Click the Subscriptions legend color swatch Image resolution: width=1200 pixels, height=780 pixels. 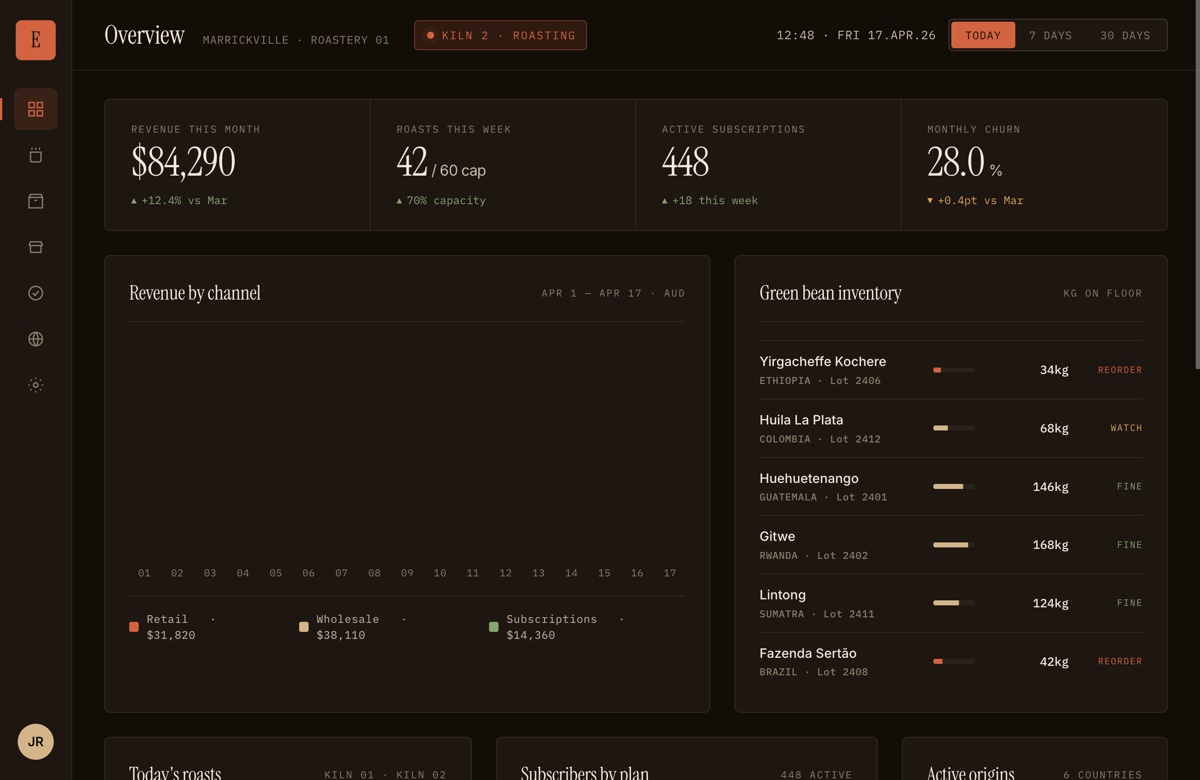pyautogui.click(x=493, y=627)
